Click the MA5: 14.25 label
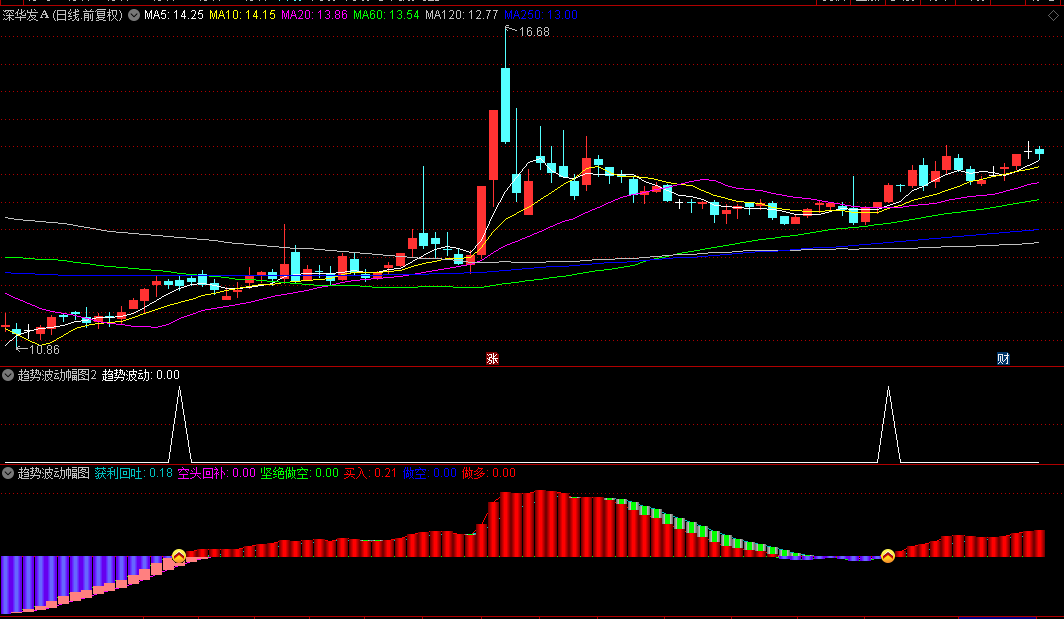This screenshot has width=1064, height=619. click(174, 15)
